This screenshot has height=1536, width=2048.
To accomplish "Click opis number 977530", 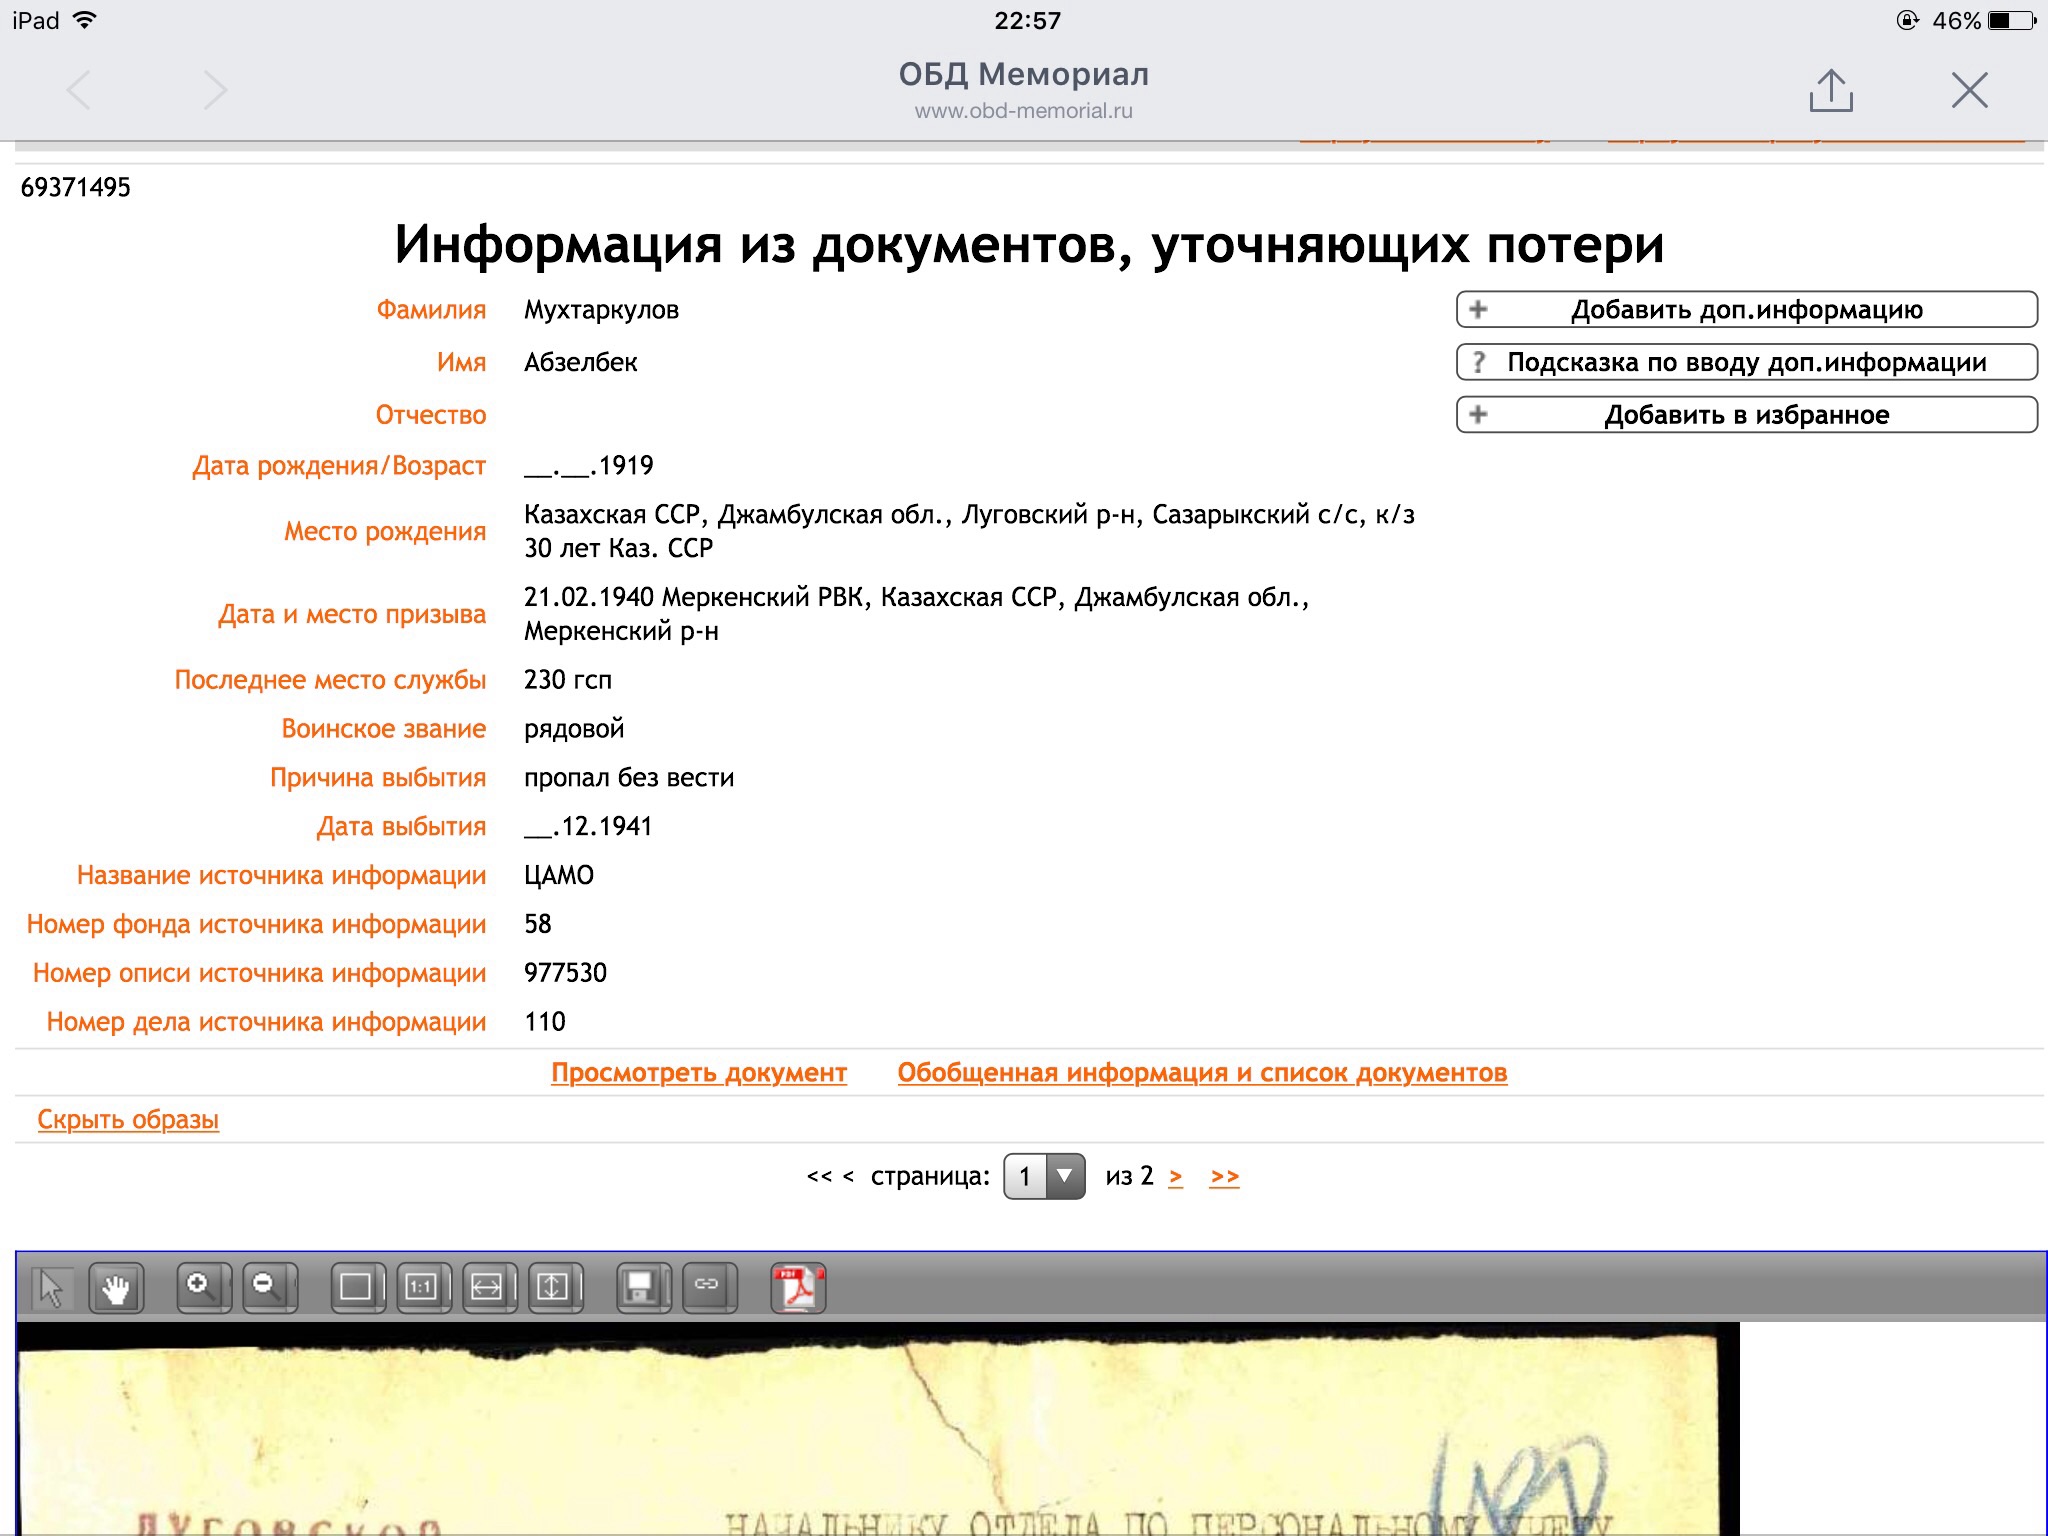I will tap(566, 973).
